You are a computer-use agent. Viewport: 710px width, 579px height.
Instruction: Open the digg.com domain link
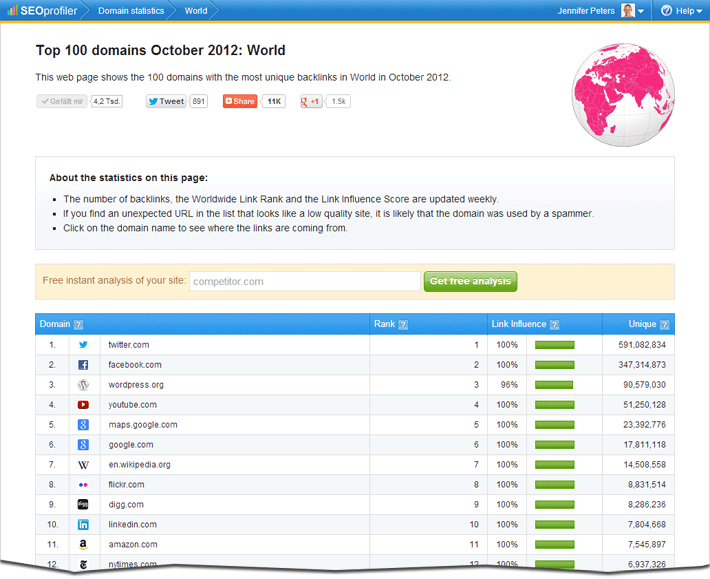(126, 504)
